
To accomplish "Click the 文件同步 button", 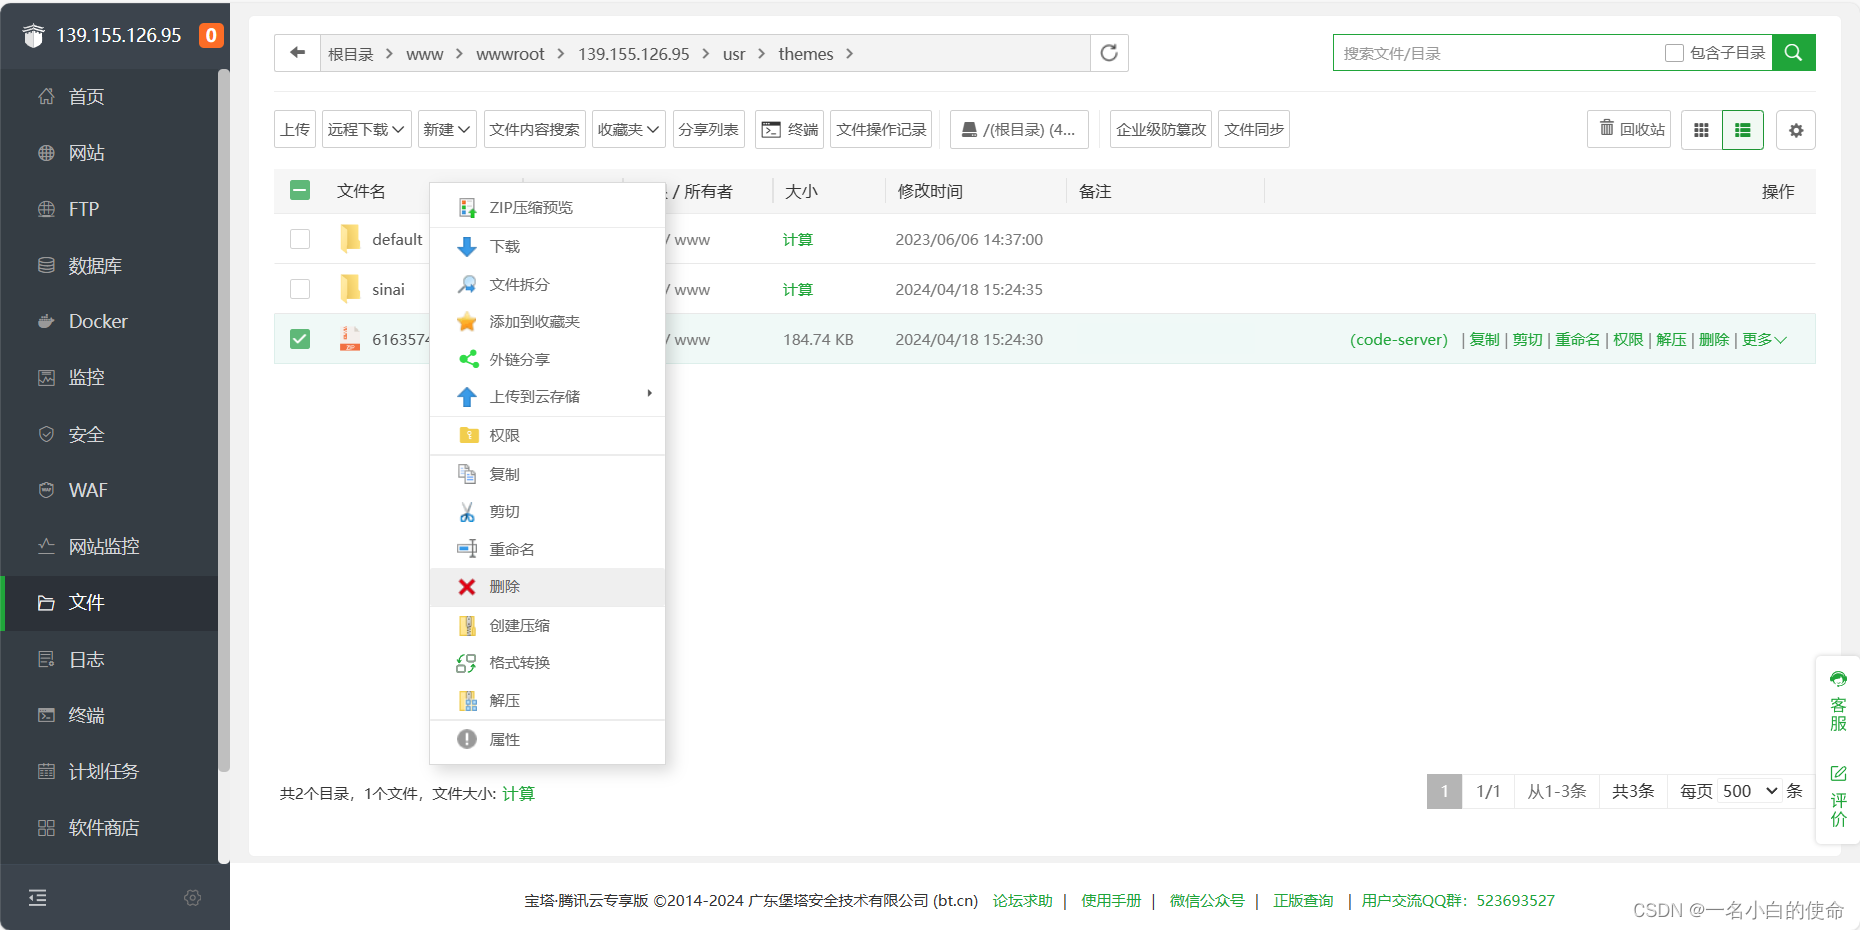I will point(1254,129).
